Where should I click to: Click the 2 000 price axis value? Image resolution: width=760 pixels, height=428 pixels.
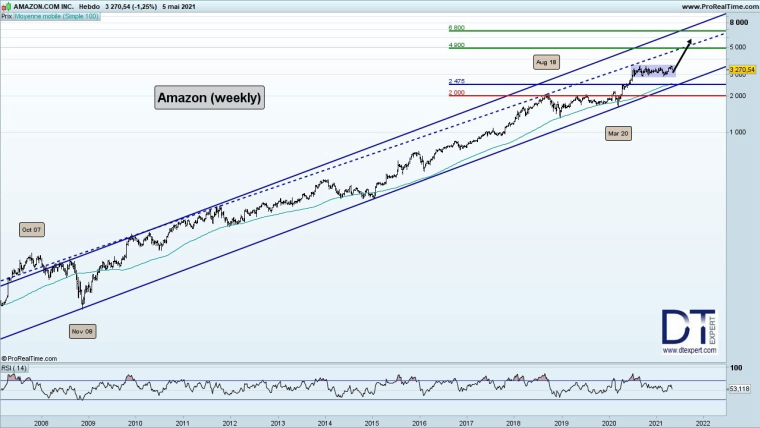738,96
